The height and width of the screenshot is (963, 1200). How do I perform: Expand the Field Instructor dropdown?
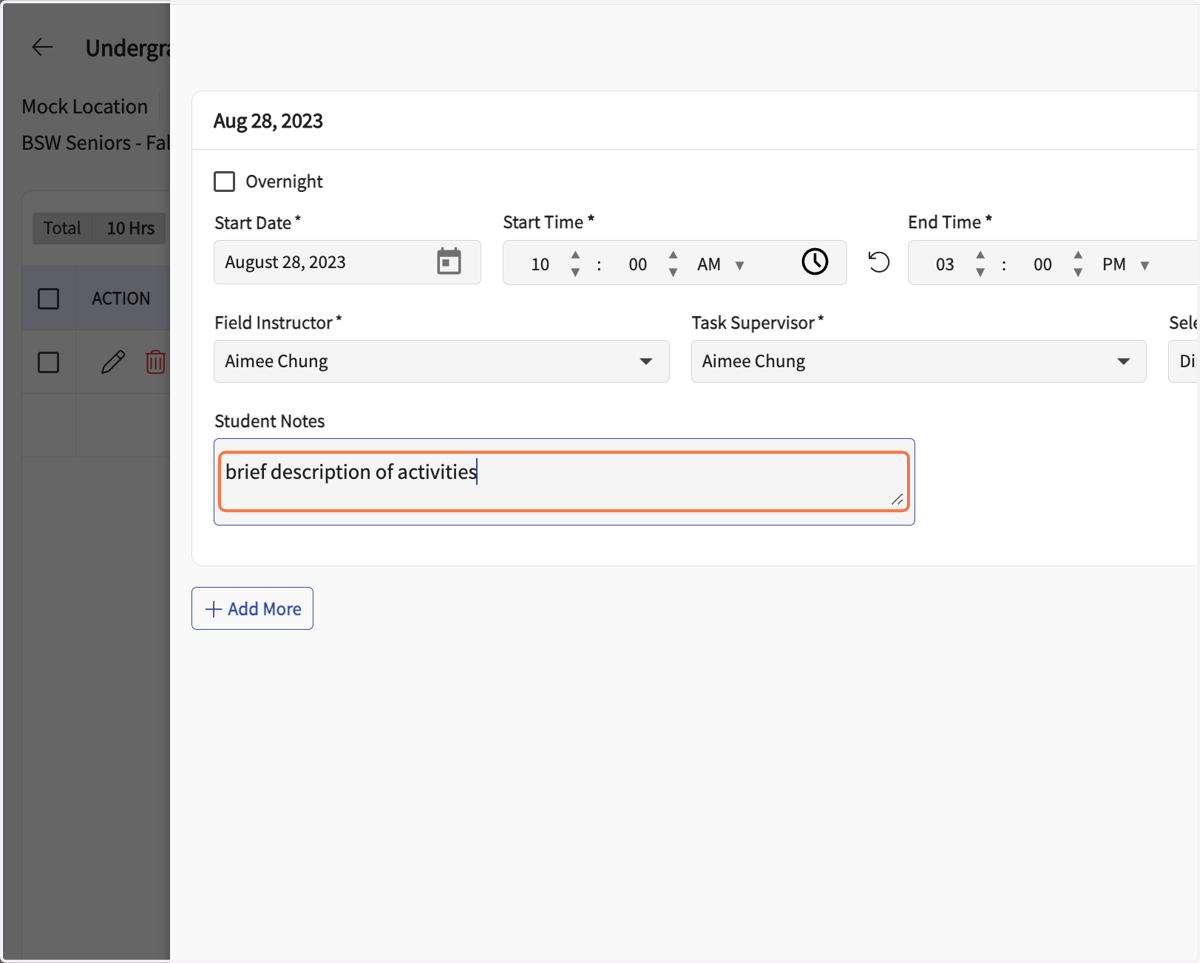[x=441, y=361]
